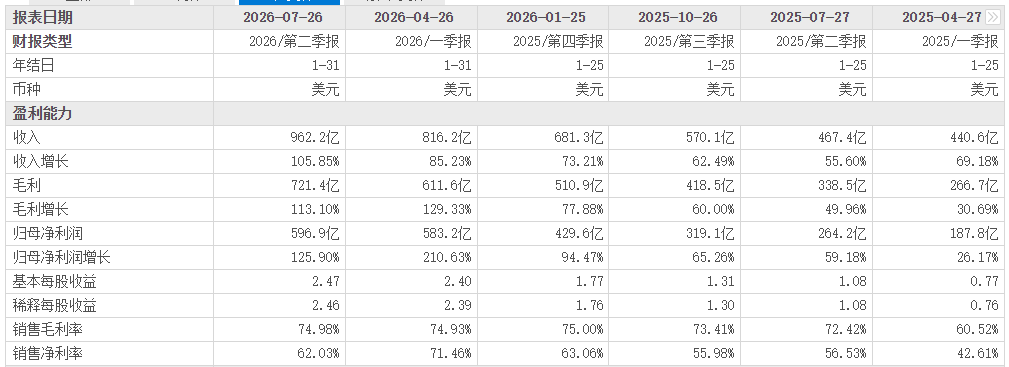Click the 2025-10-26 column header
The height and width of the screenshot is (367, 1009).
click(x=678, y=17)
